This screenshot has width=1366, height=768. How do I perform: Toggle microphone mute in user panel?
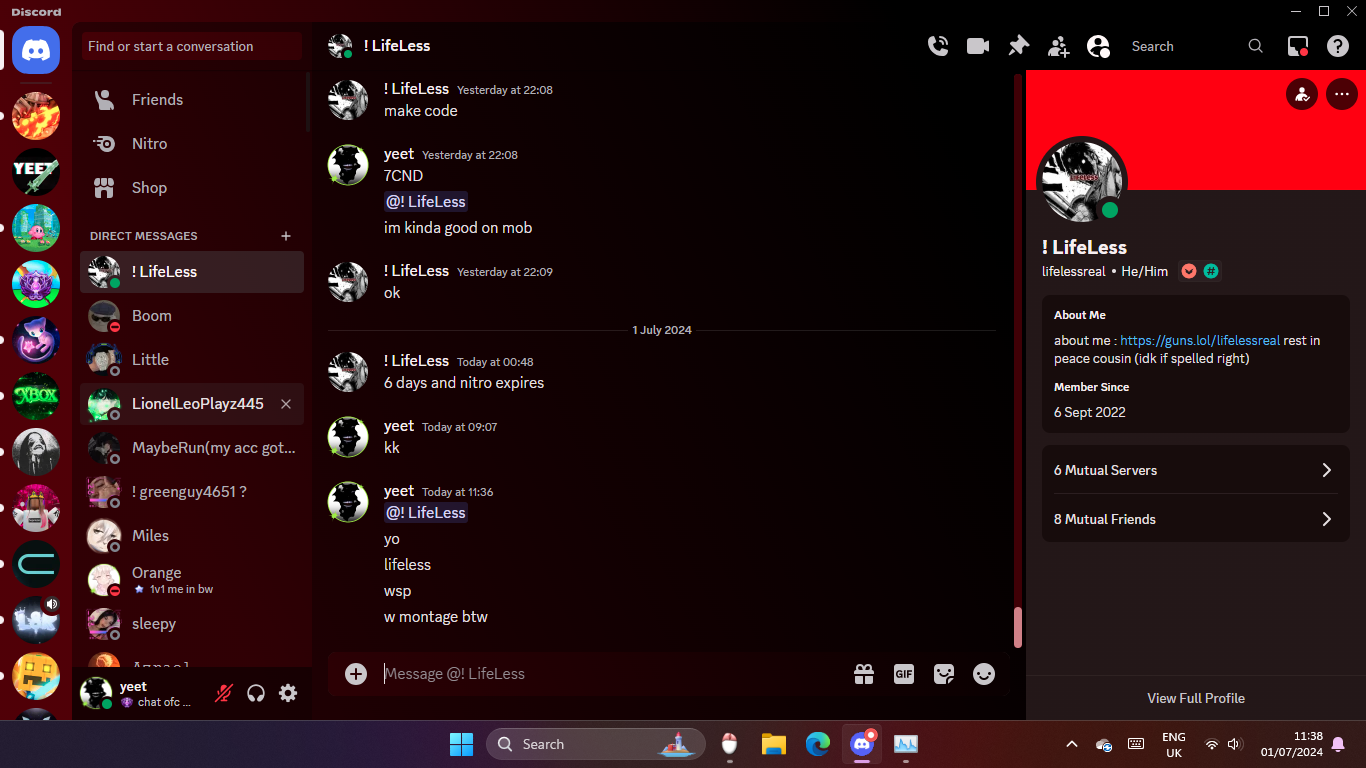tap(224, 693)
